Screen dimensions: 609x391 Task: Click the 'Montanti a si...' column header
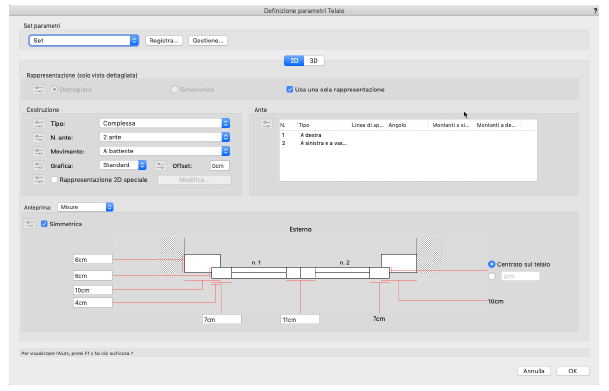tap(452, 125)
